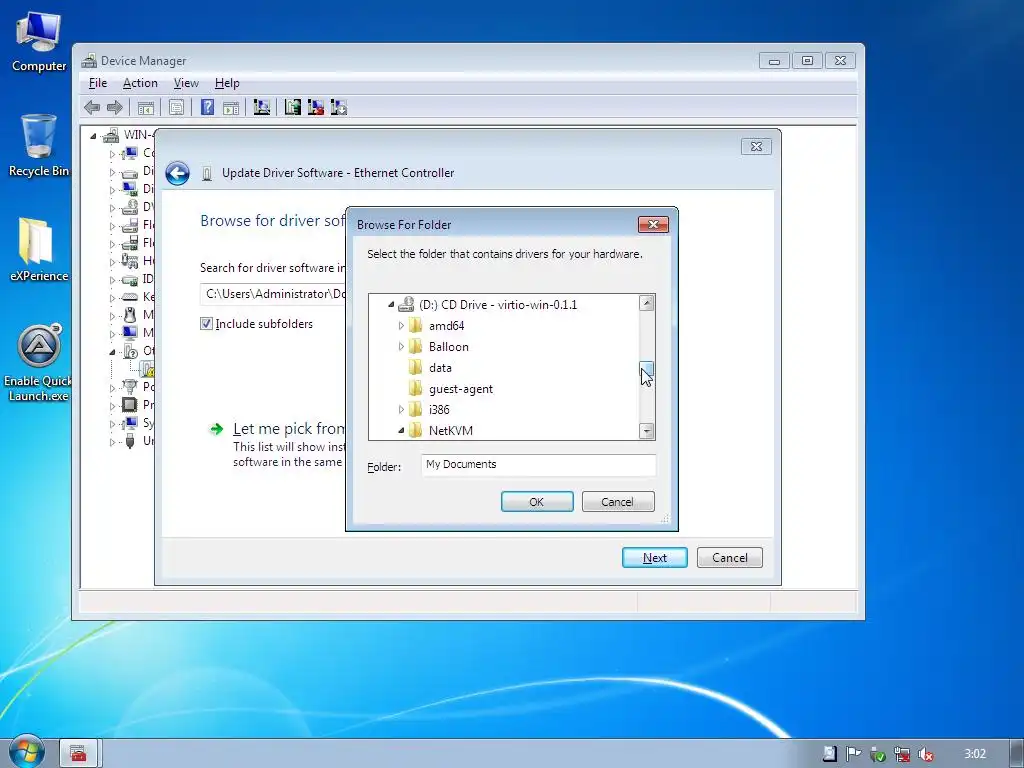Click Safely Remove Hardware tray icon
Image resolution: width=1024 pixels, height=768 pixels.
coord(877,754)
